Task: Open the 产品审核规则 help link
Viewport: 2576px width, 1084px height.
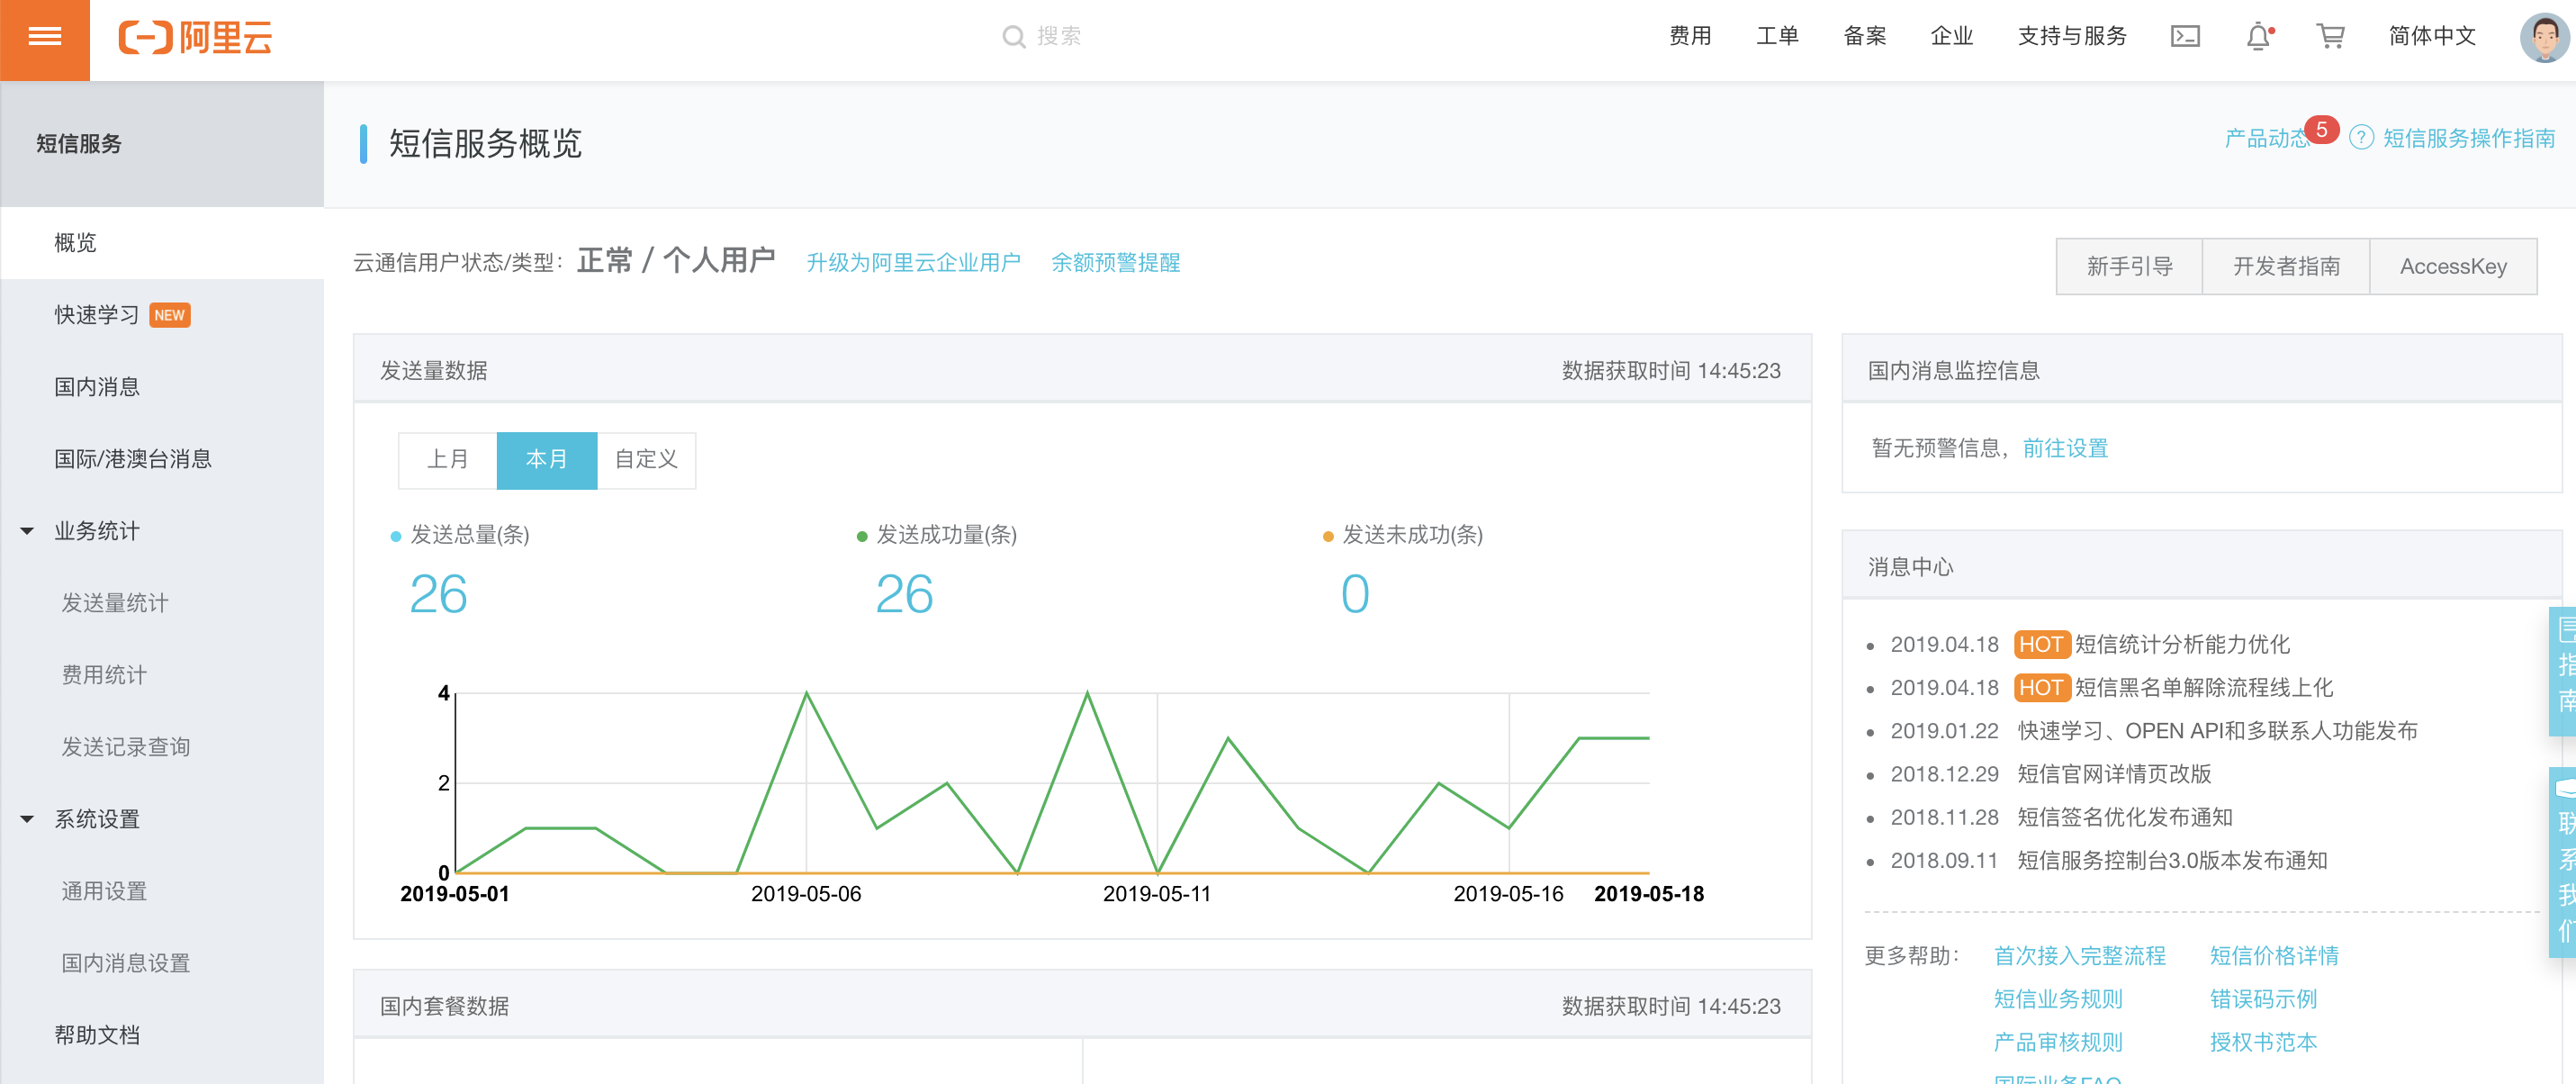Action: (x=2057, y=1042)
